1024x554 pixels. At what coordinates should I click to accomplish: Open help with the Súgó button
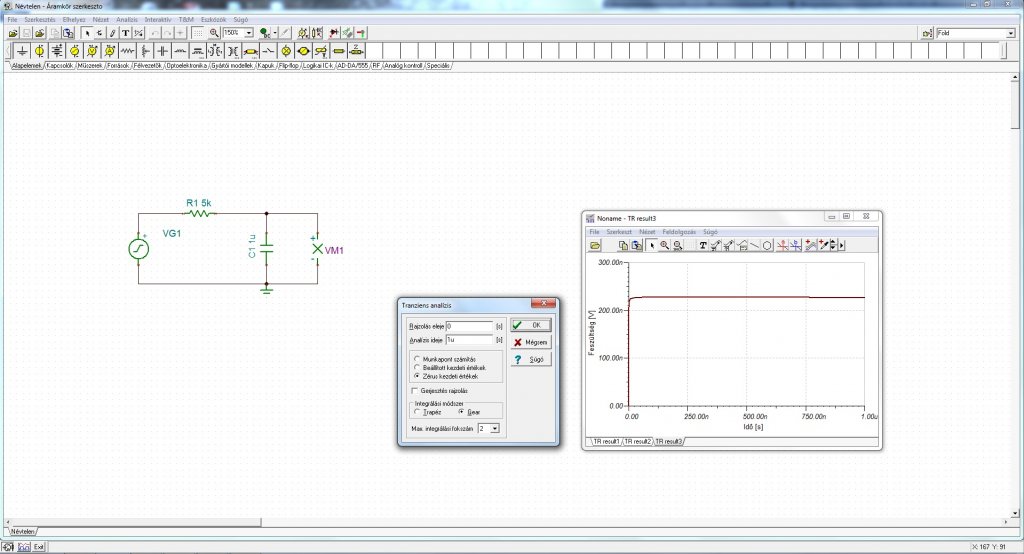point(530,359)
